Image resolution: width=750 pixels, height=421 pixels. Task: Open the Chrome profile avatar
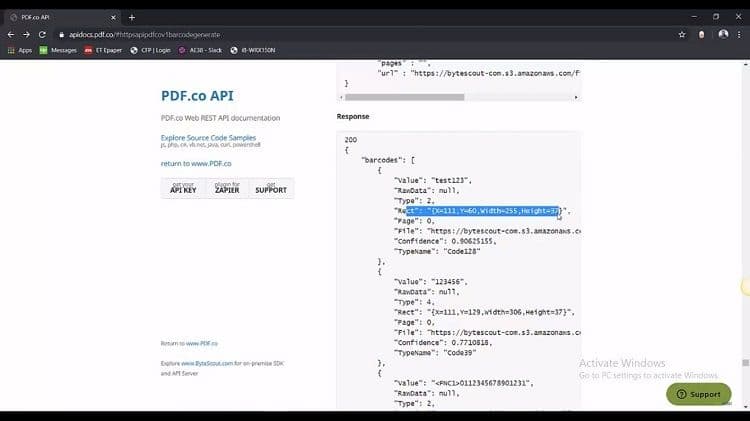[723, 33]
